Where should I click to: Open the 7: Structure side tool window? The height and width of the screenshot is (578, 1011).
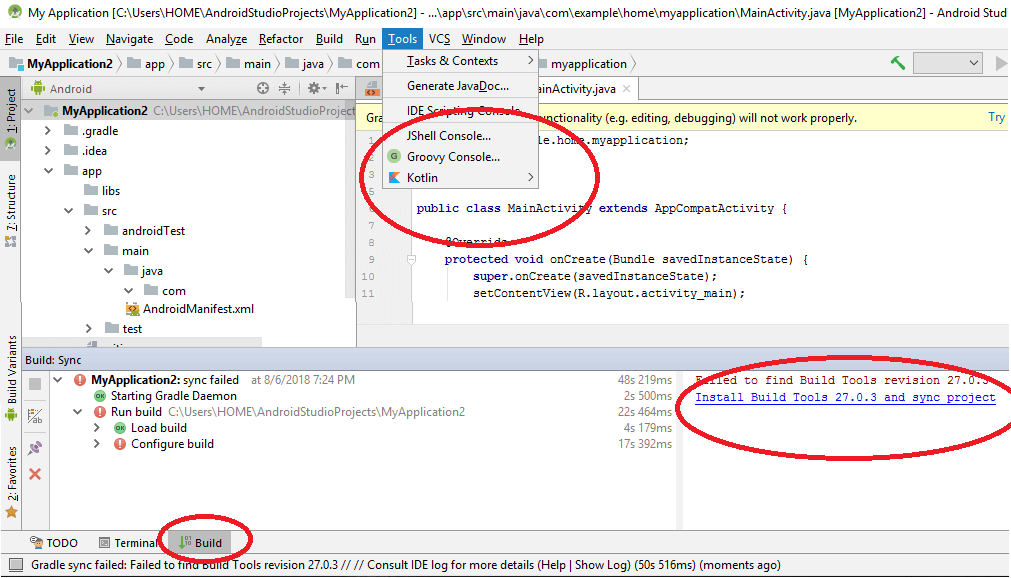coord(11,210)
